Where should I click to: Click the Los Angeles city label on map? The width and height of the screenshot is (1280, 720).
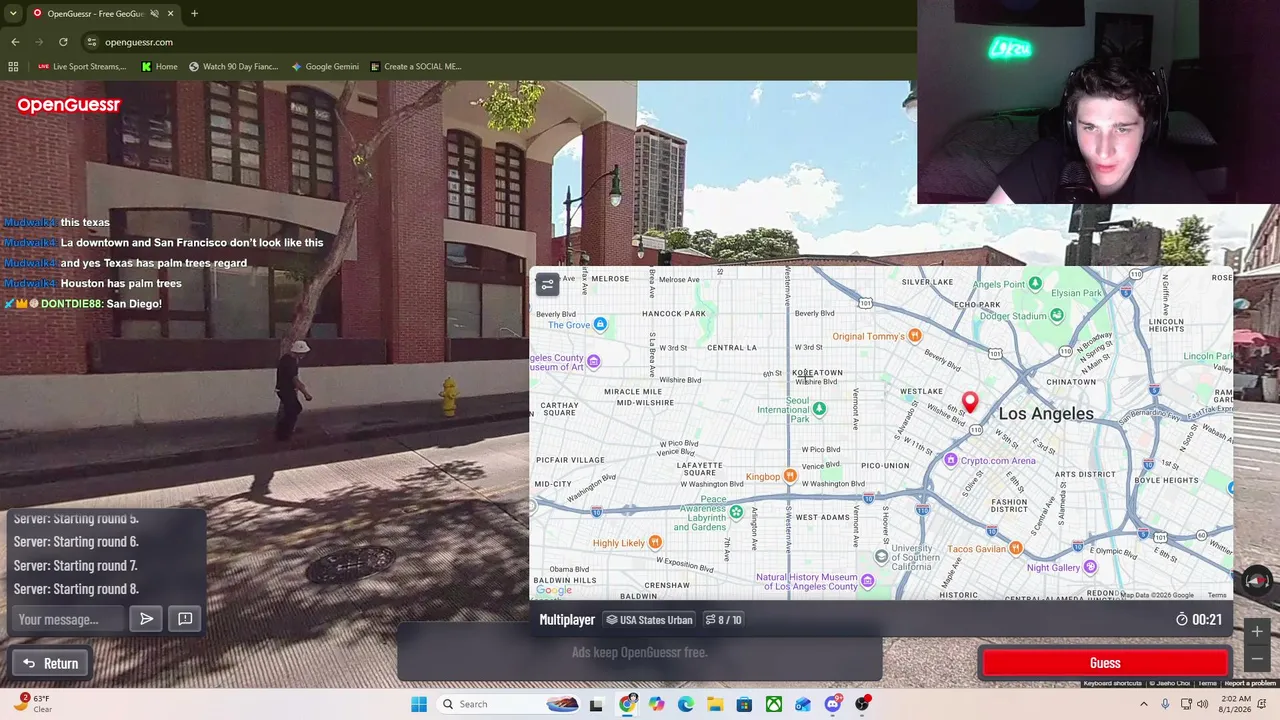pyautogui.click(x=1046, y=414)
